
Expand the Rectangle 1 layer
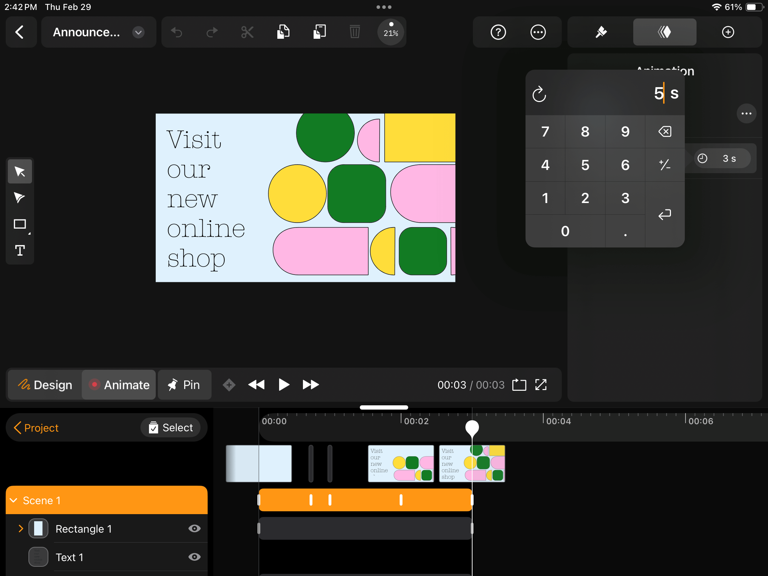pos(21,529)
